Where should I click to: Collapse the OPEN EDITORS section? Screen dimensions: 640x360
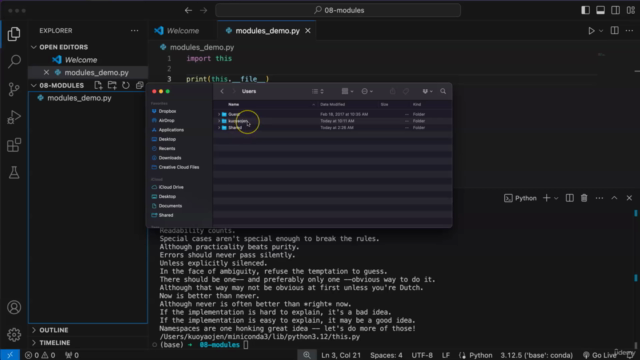[34, 47]
